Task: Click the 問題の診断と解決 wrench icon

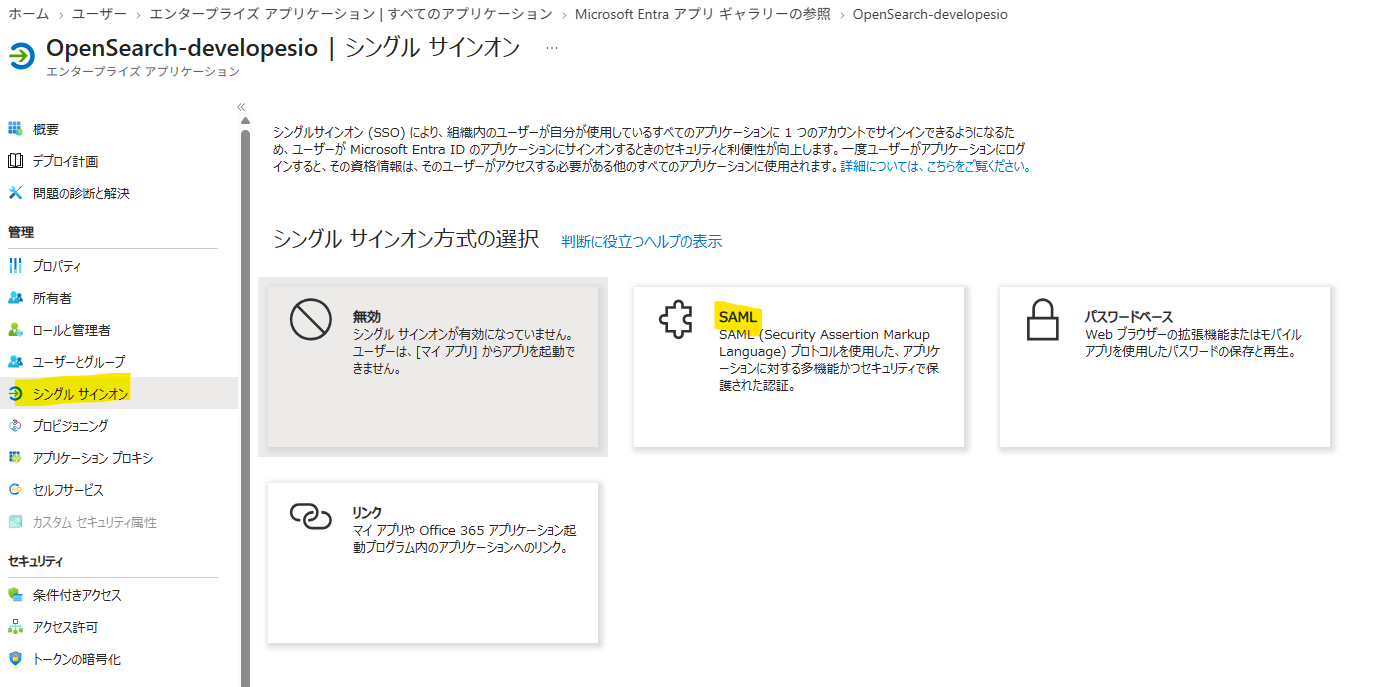Action: [x=15, y=193]
